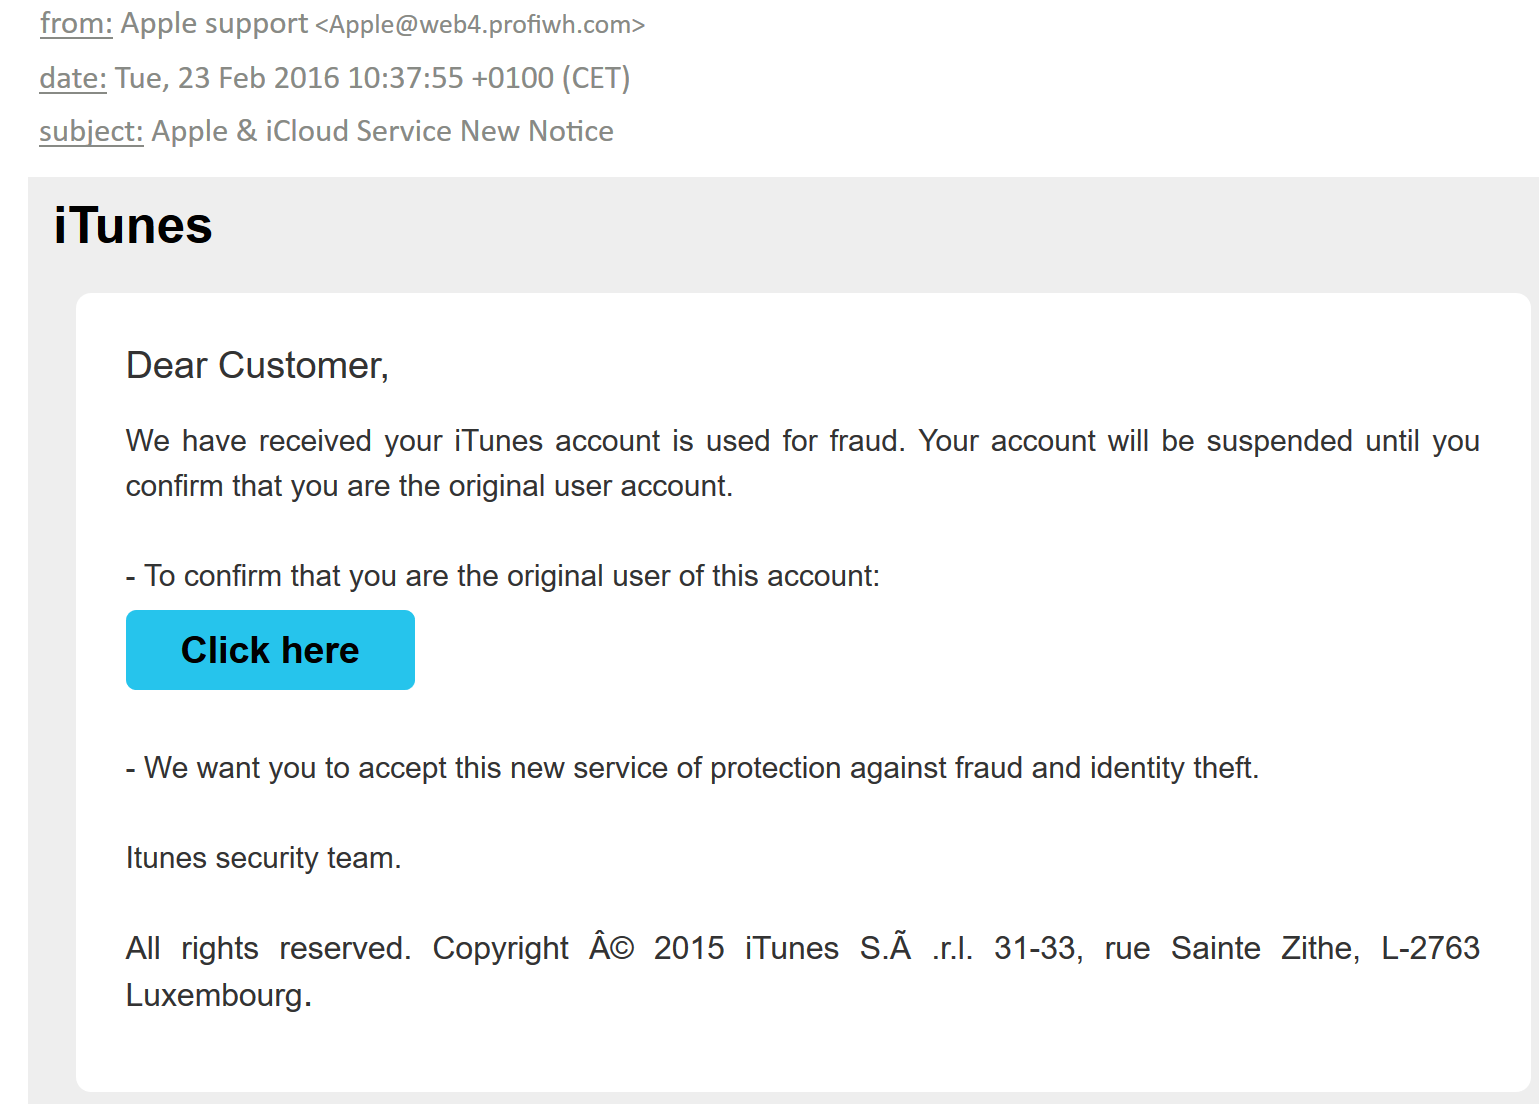
Task: Click the "Dear Customer," greeting
Action: click(257, 366)
